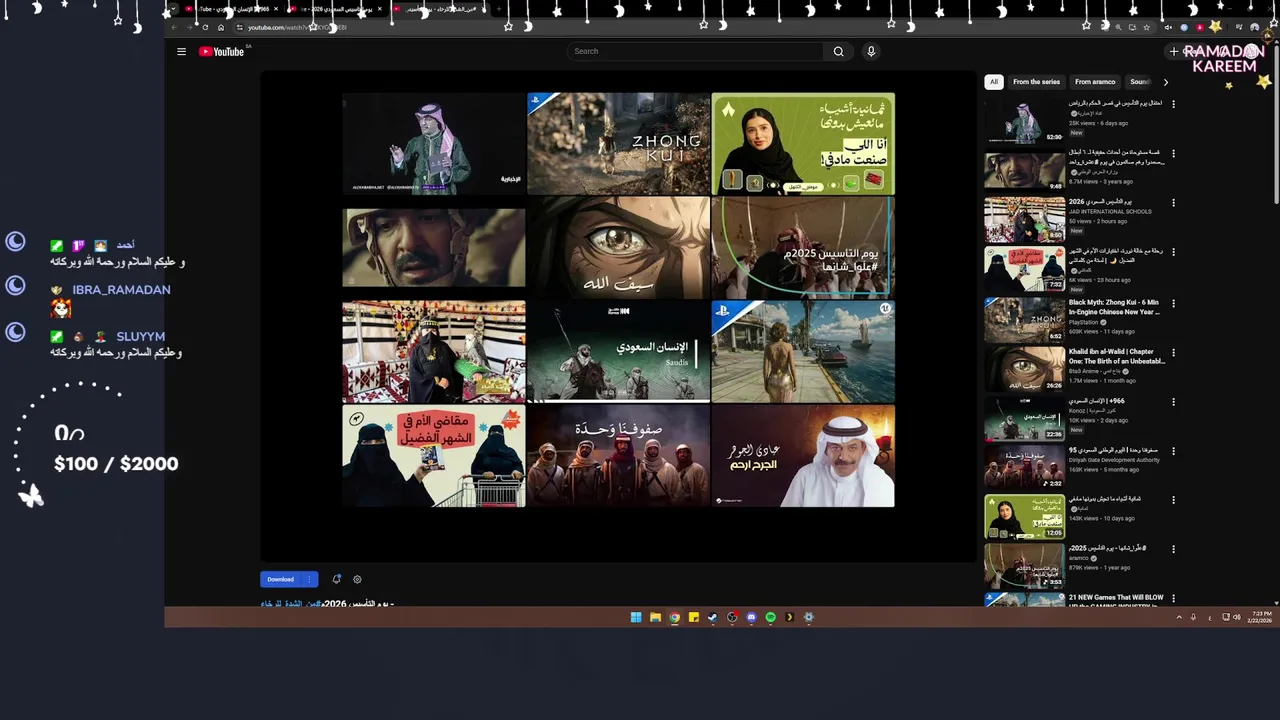1280x720 pixels.
Task: Open Steam from the taskbar
Action: click(x=713, y=617)
